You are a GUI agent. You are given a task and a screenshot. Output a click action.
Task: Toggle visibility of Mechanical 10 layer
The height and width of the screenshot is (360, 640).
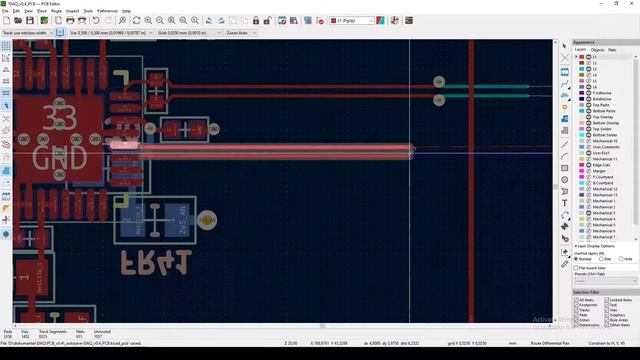[589, 141]
